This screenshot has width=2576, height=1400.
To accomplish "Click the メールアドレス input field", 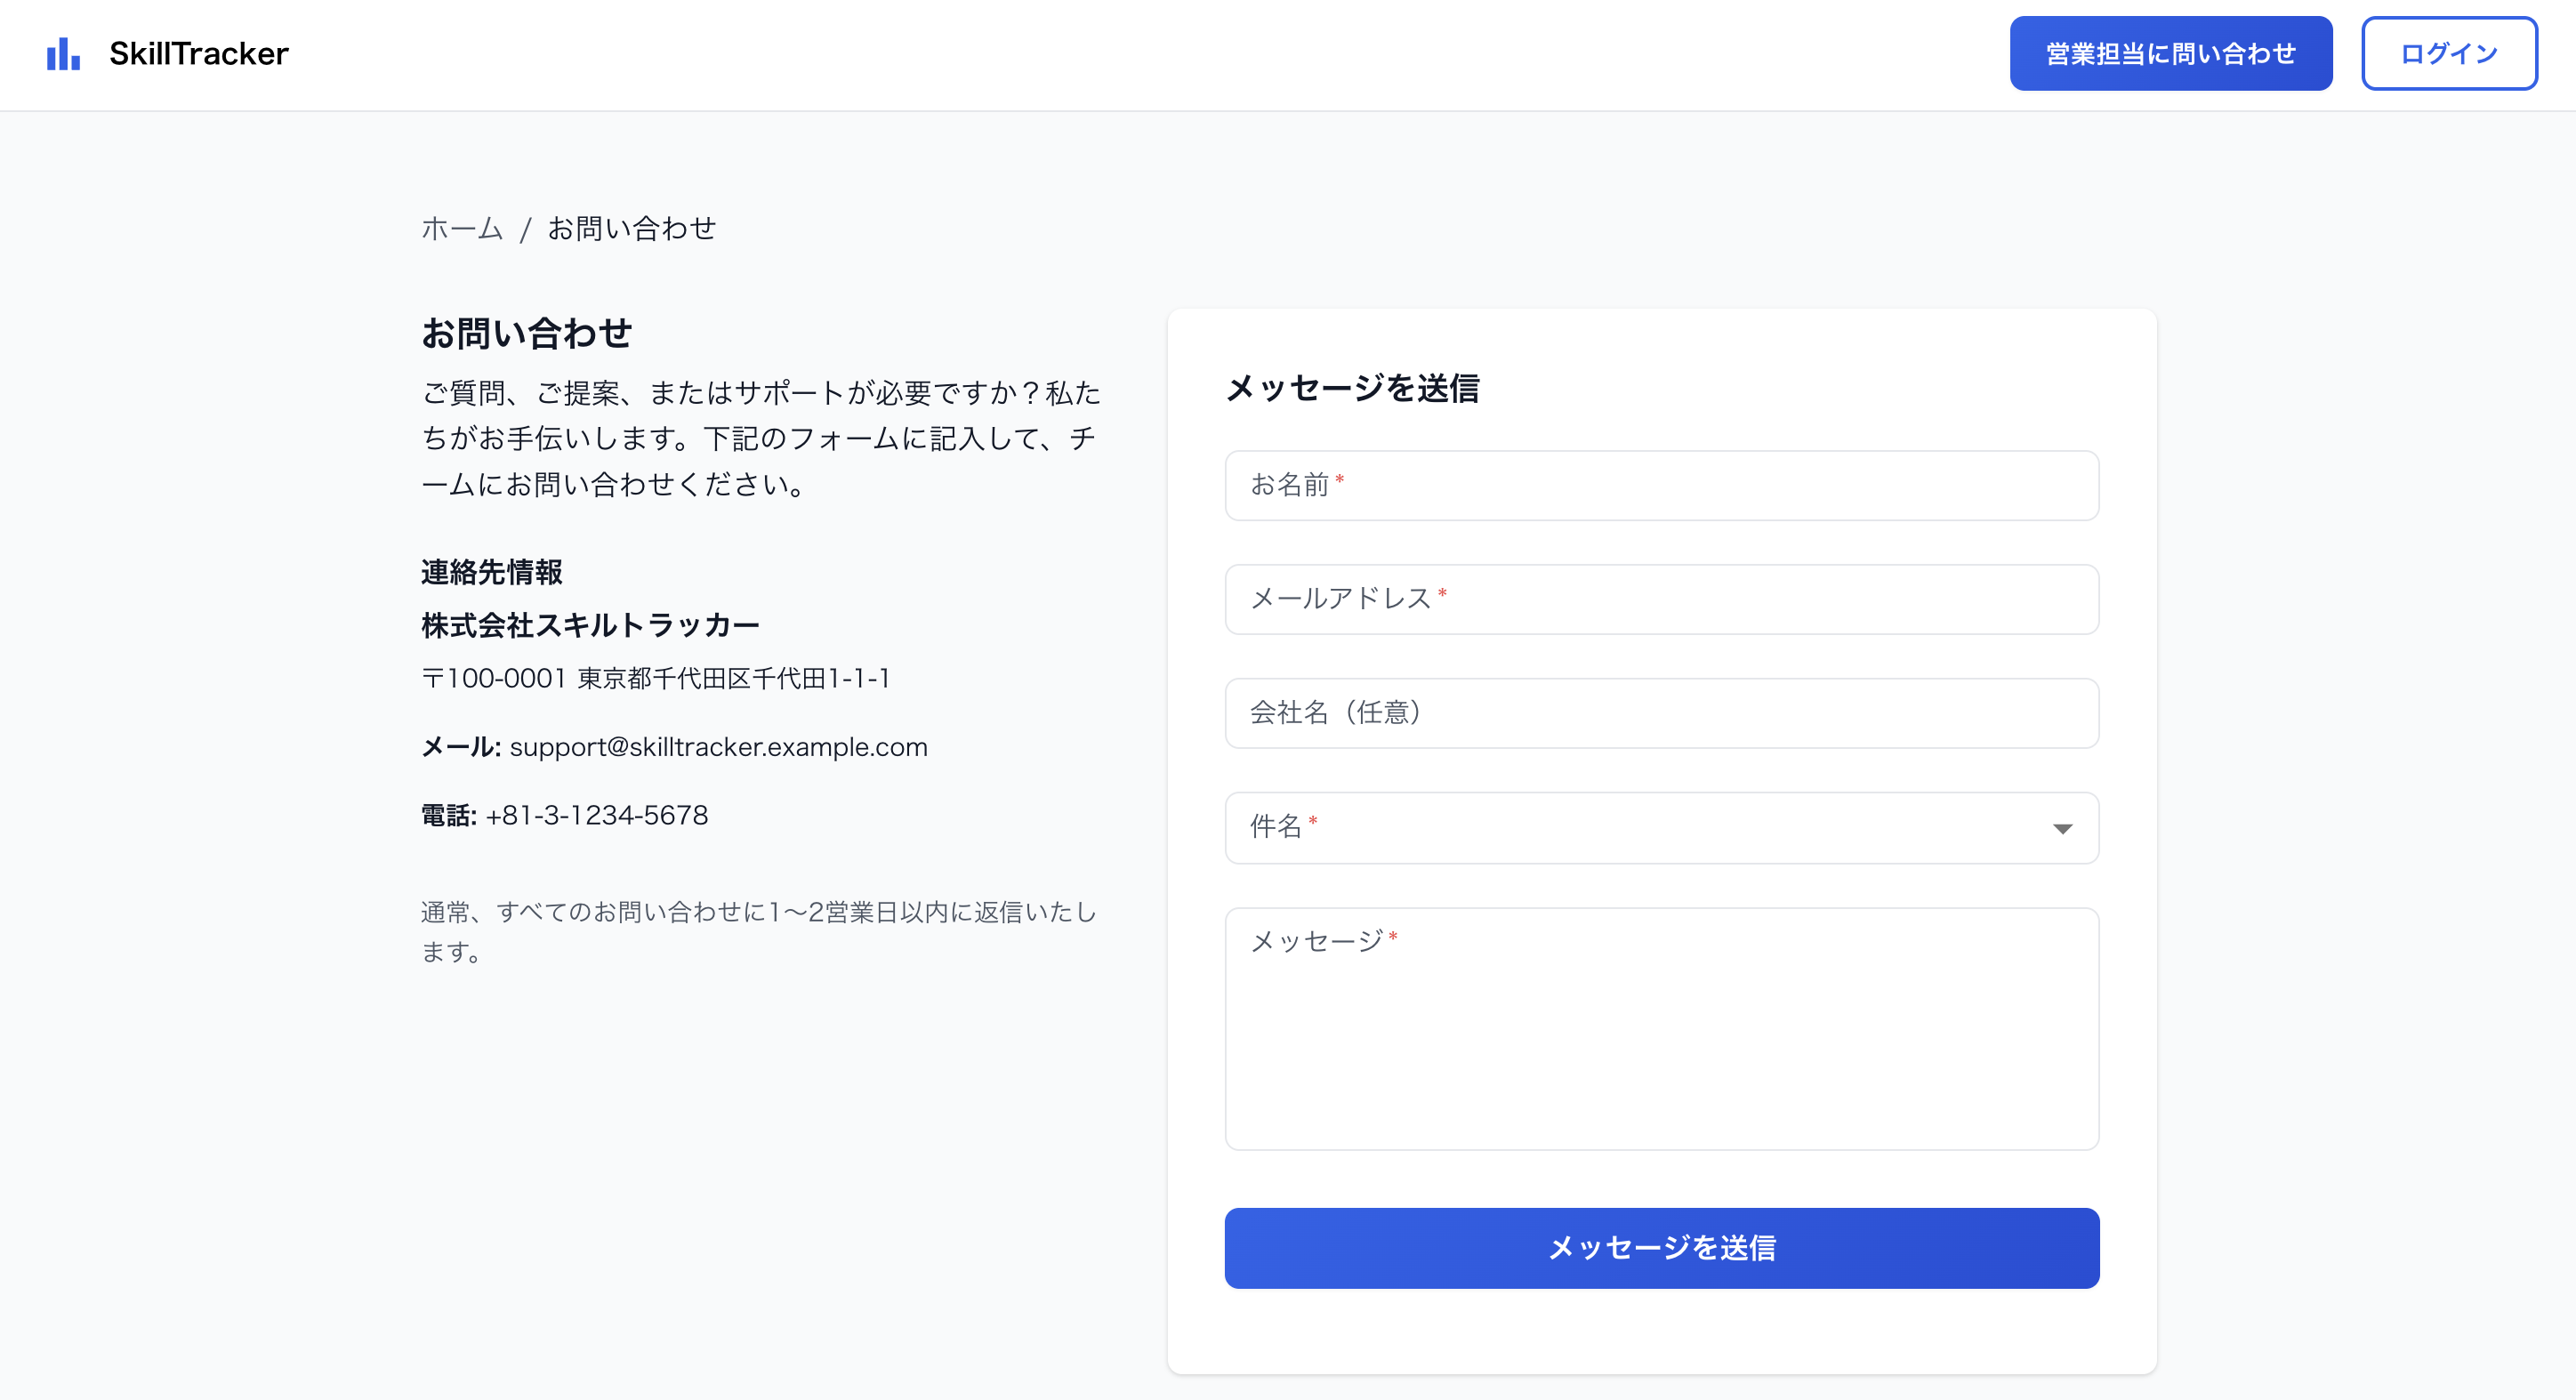I will (x=1661, y=600).
